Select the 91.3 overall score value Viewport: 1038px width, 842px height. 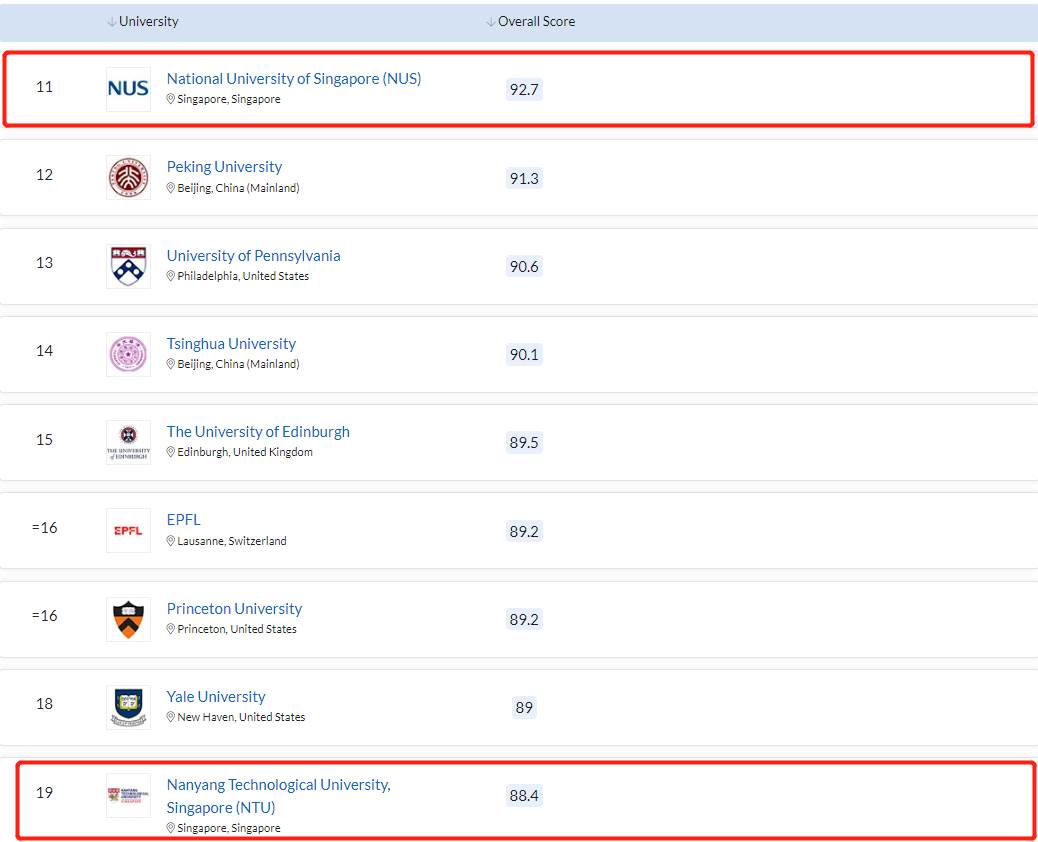[524, 178]
